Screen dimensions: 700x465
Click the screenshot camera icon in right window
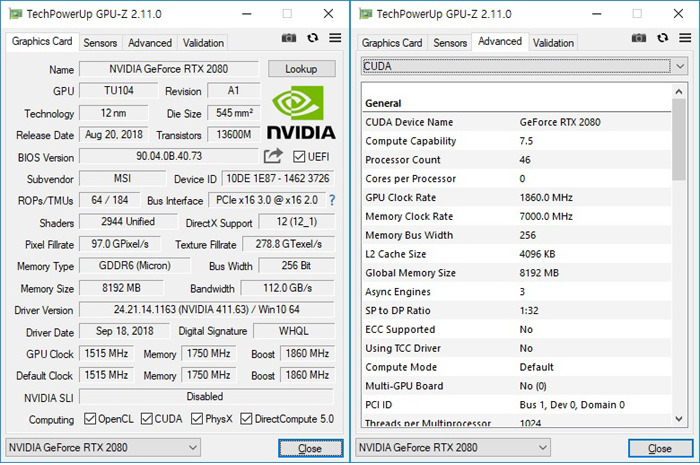tap(639, 38)
